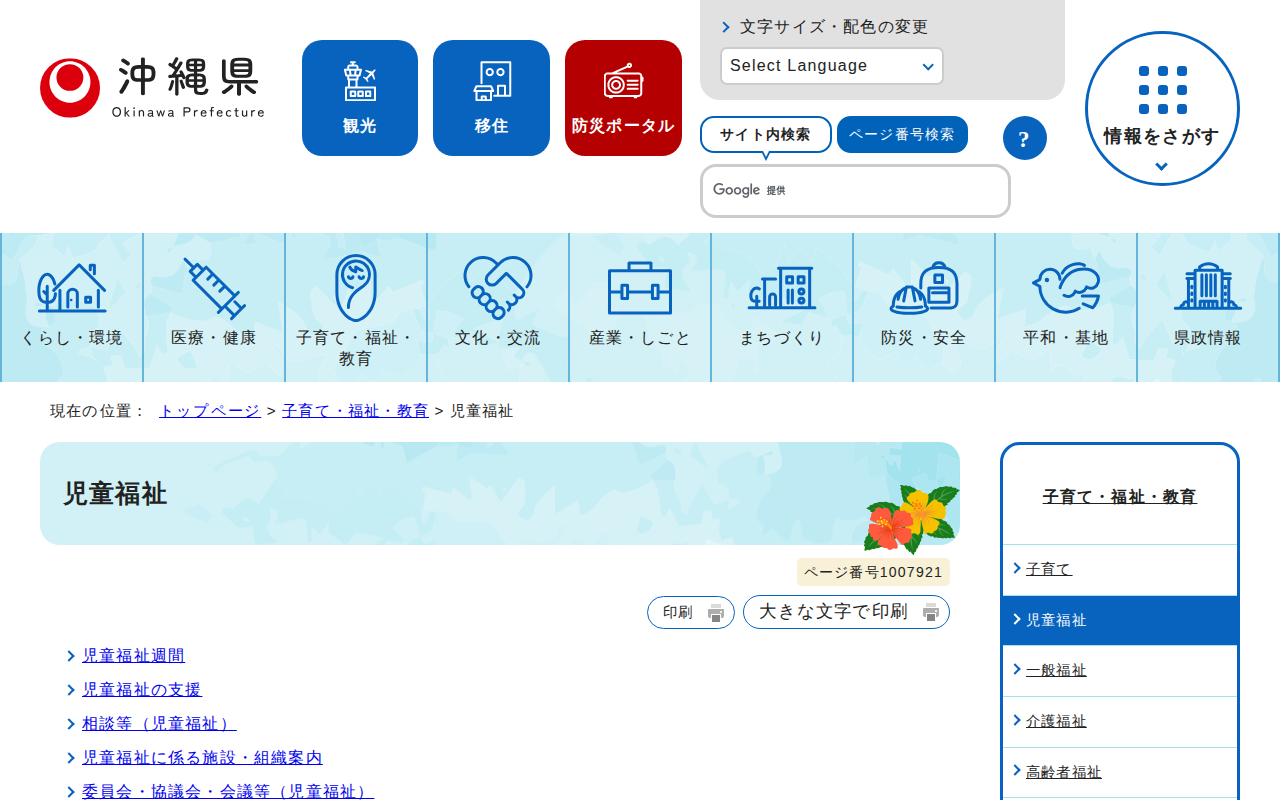Switch to the ページ番号検索 tab
Viewport: 1280px width, 800px height.
click(x=902, y=134)
